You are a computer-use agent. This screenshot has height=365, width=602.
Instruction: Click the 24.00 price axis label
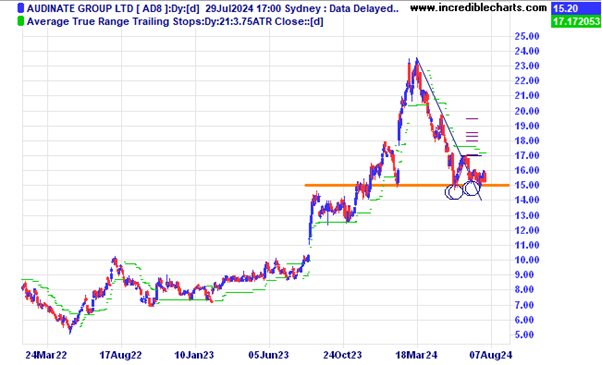(527, 51)
